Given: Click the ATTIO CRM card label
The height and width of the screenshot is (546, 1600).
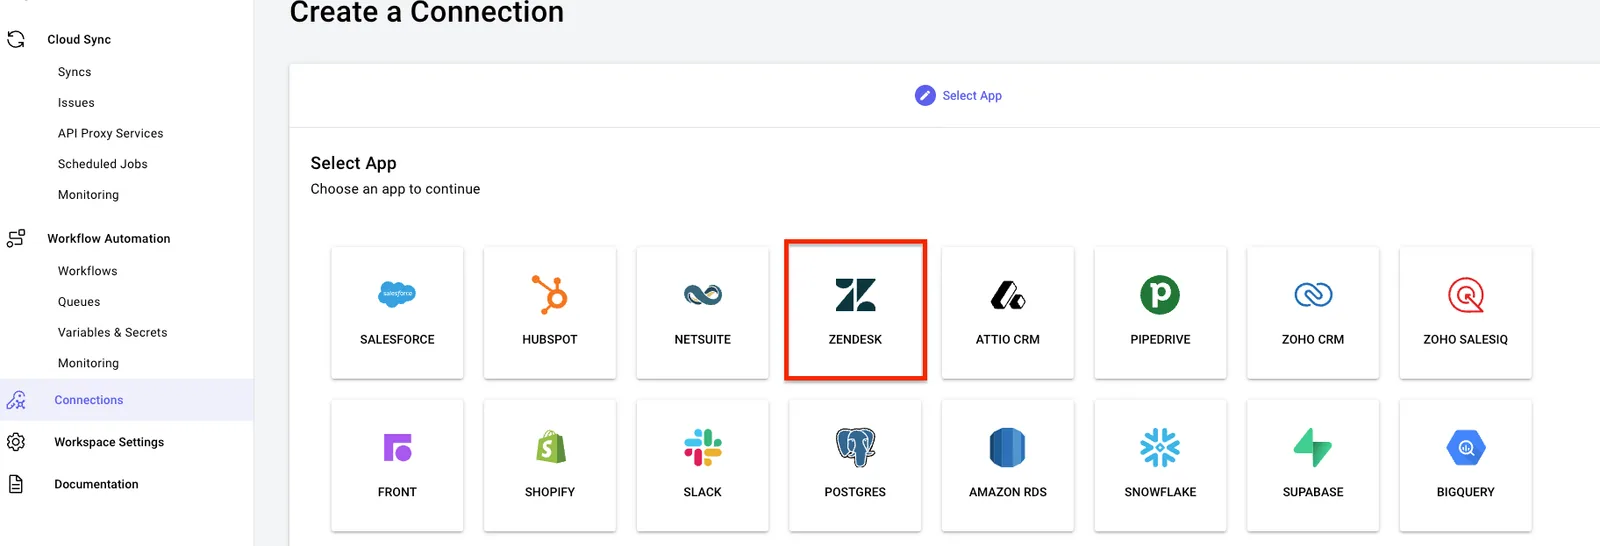Looking at the screenshot, I should coord(1008,340).
